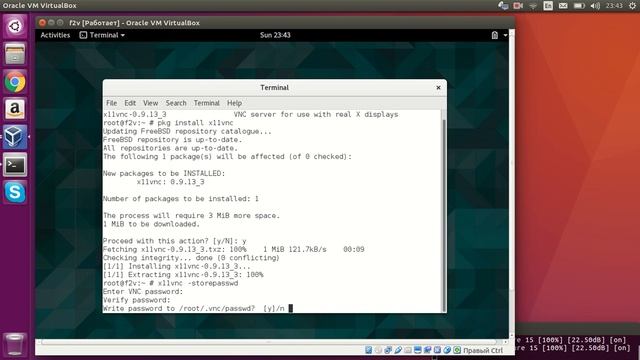640x360 pixels.
Task: Open guest system menu arrow in GNOME bar
Action: [x=505, y=35]
